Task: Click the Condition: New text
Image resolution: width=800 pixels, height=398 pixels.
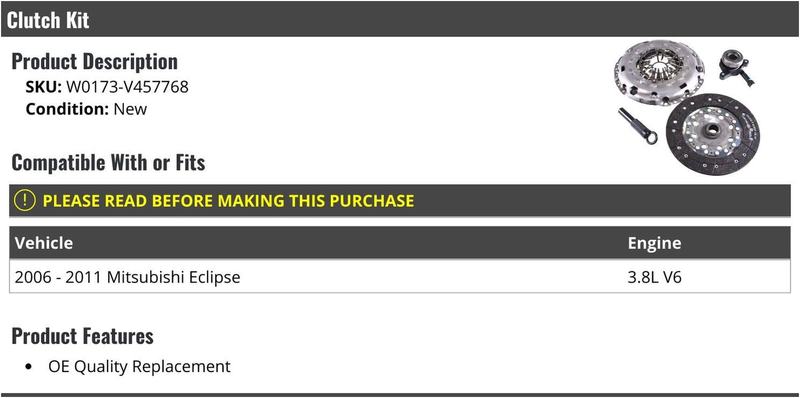Action: [x=86, y=109]
